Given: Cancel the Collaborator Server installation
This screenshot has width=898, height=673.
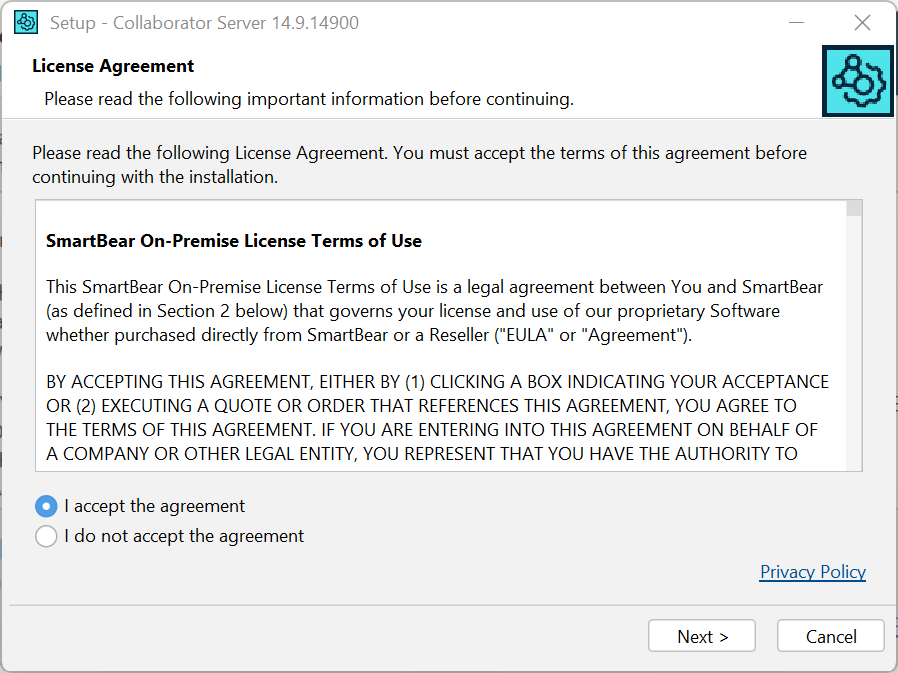Looking at the screenshot, I should pyautogui.click(x=830, y=636).
